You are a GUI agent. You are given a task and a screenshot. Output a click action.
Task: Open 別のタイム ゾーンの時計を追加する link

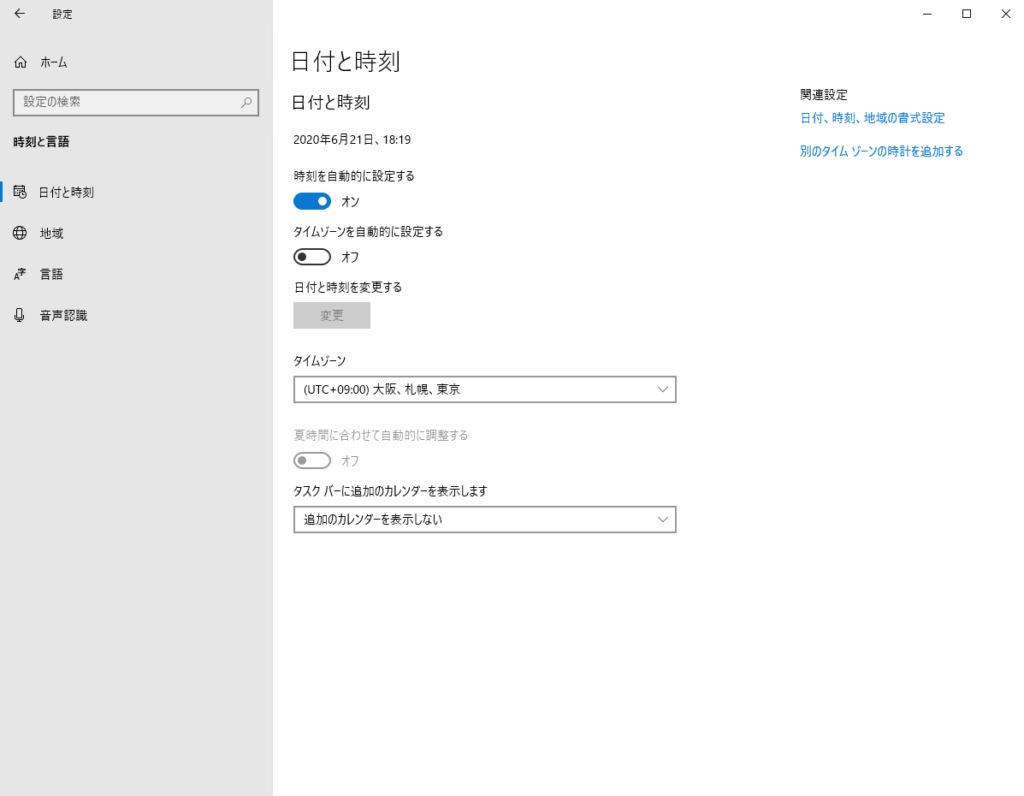[x=882, y=151]
